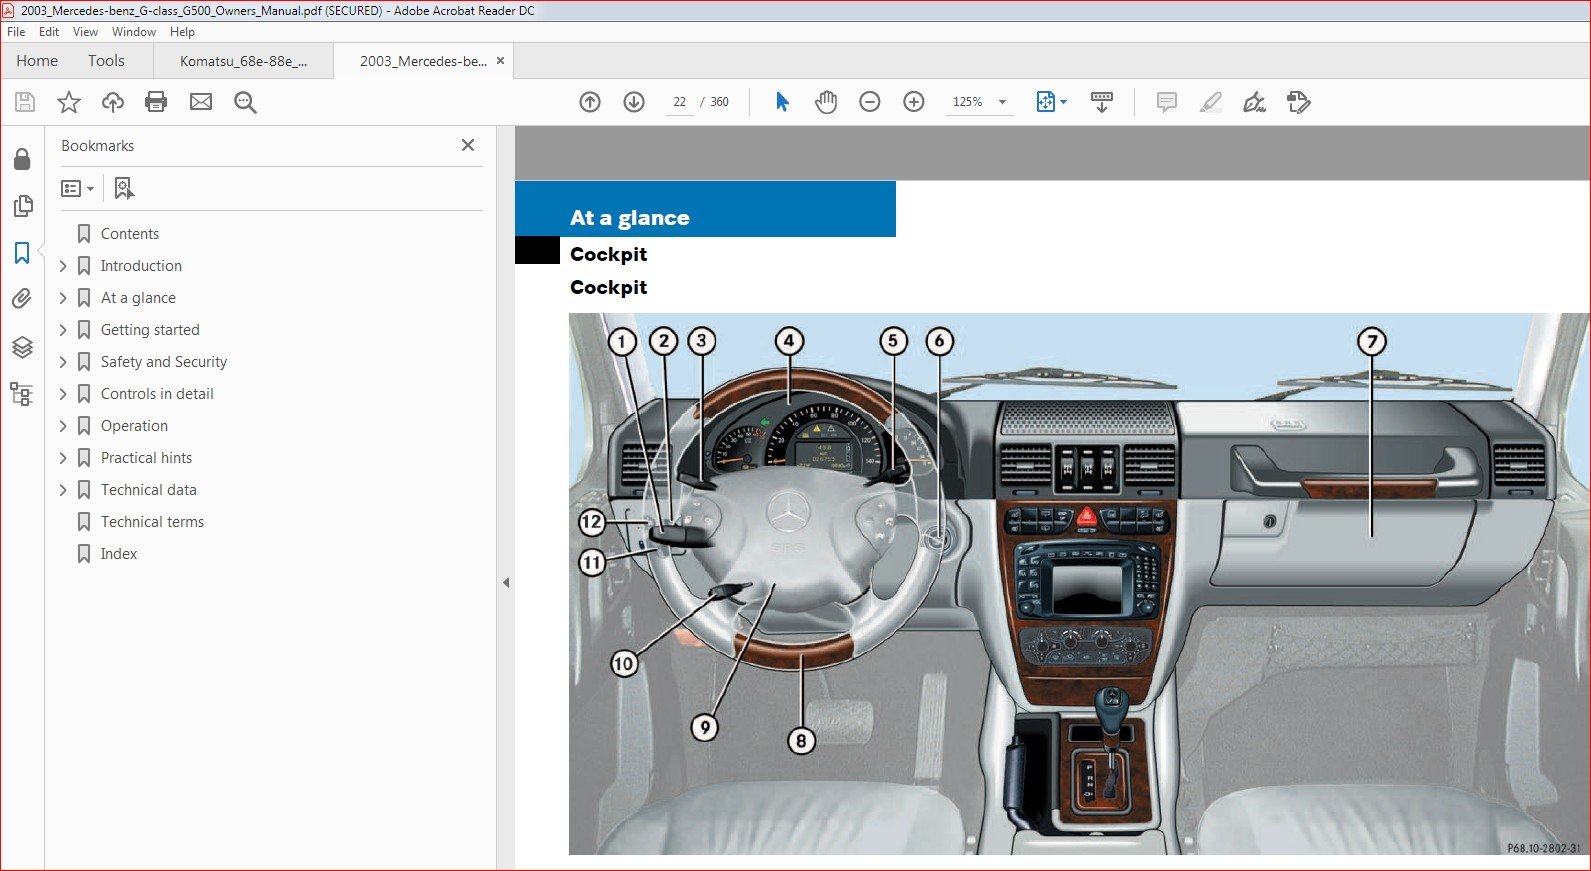This screenshot has width=1591, height=871.
Task: Click the new bookmark icon
Action: [x=124, y=188]
